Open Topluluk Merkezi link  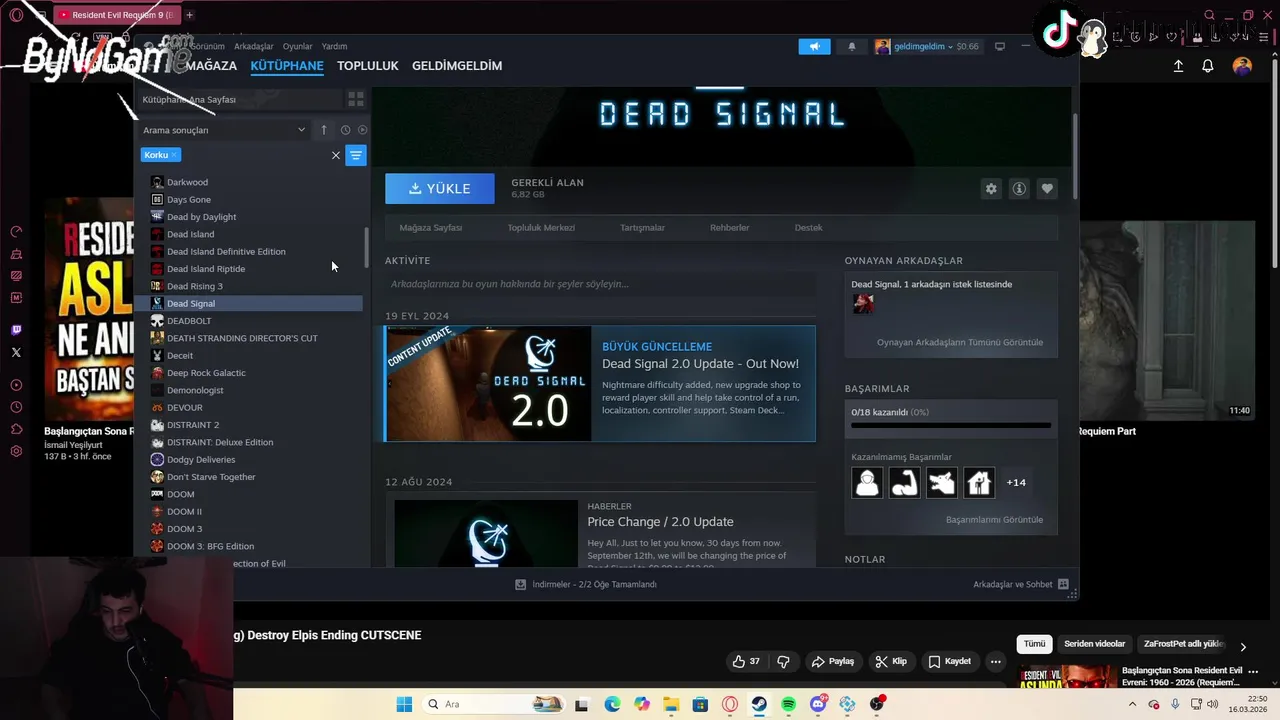541,227
